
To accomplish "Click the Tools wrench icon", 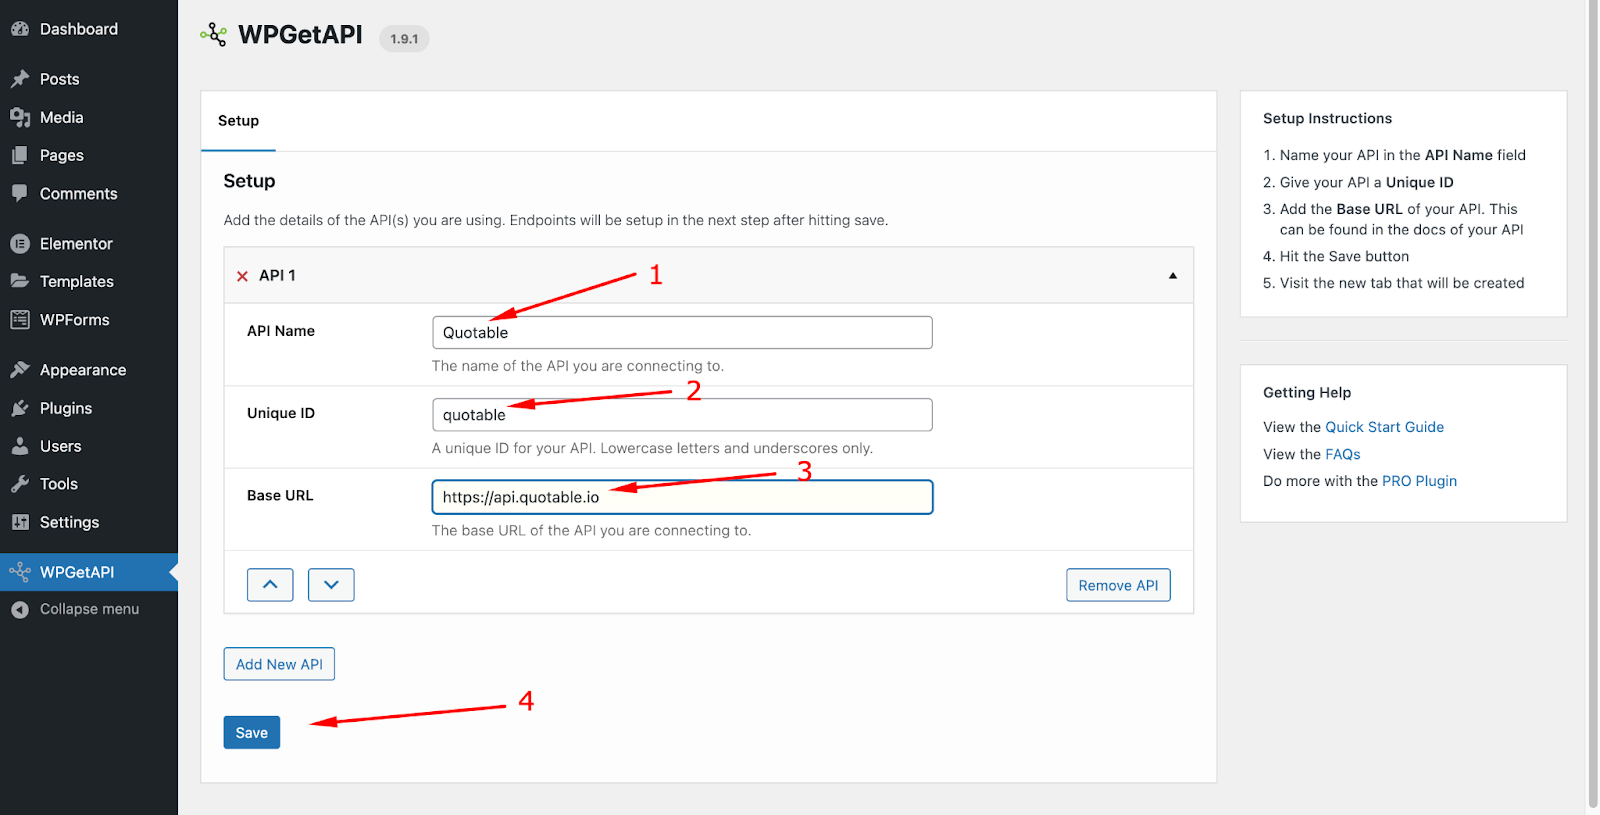I will pos(20,484).
